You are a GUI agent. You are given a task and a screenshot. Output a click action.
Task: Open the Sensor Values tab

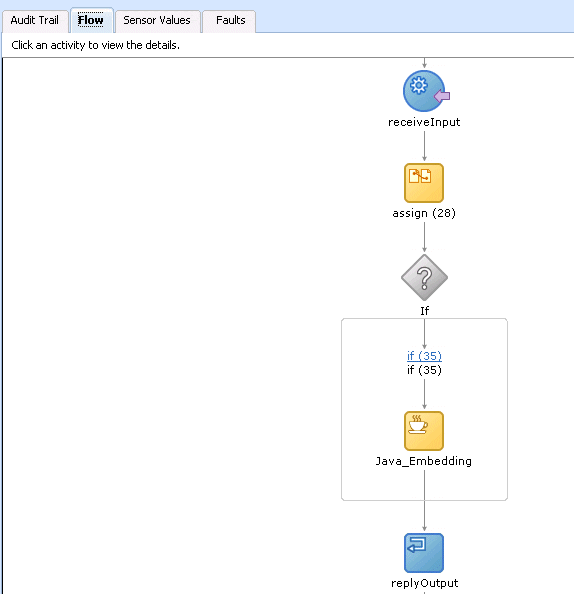coord(157,20)
